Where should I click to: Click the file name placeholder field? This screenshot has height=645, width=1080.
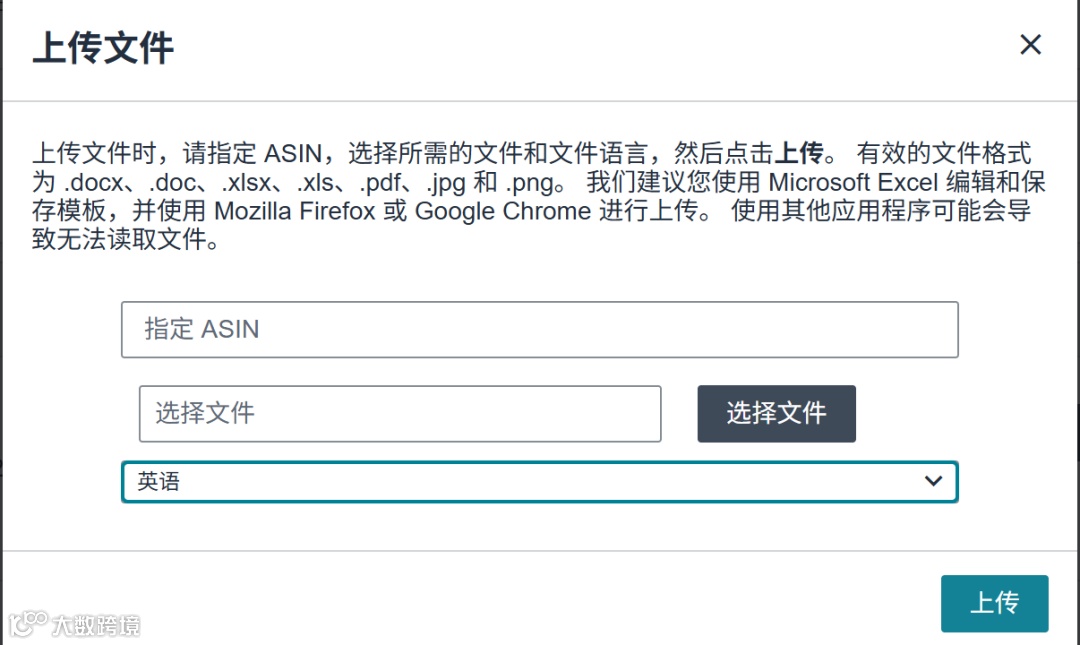(400, 413)
